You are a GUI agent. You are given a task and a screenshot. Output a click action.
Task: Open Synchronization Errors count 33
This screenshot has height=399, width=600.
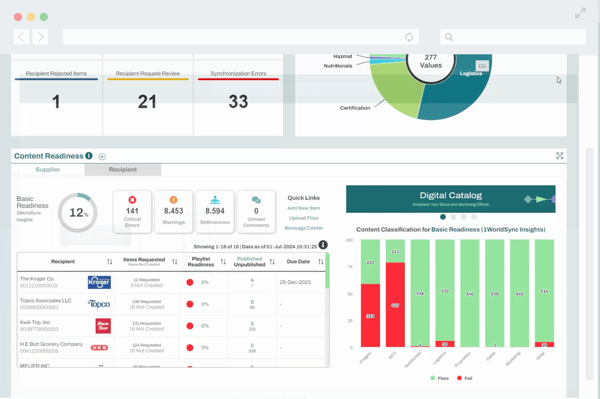click(x=238, y=101)
